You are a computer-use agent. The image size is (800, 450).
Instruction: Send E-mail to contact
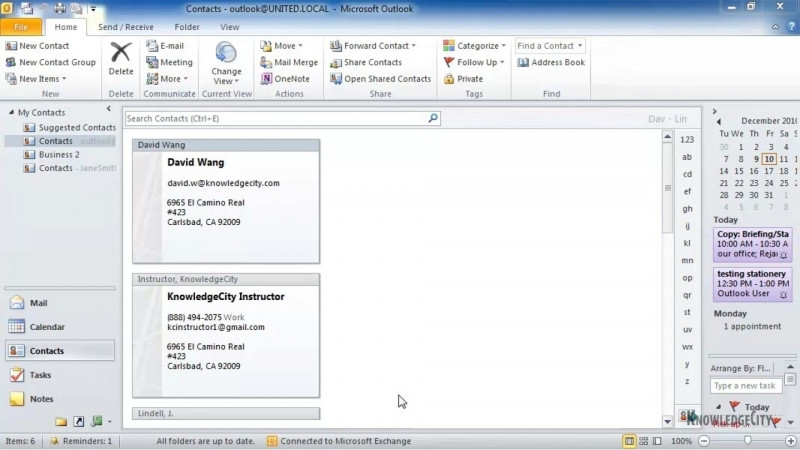[x=165, y=46]
